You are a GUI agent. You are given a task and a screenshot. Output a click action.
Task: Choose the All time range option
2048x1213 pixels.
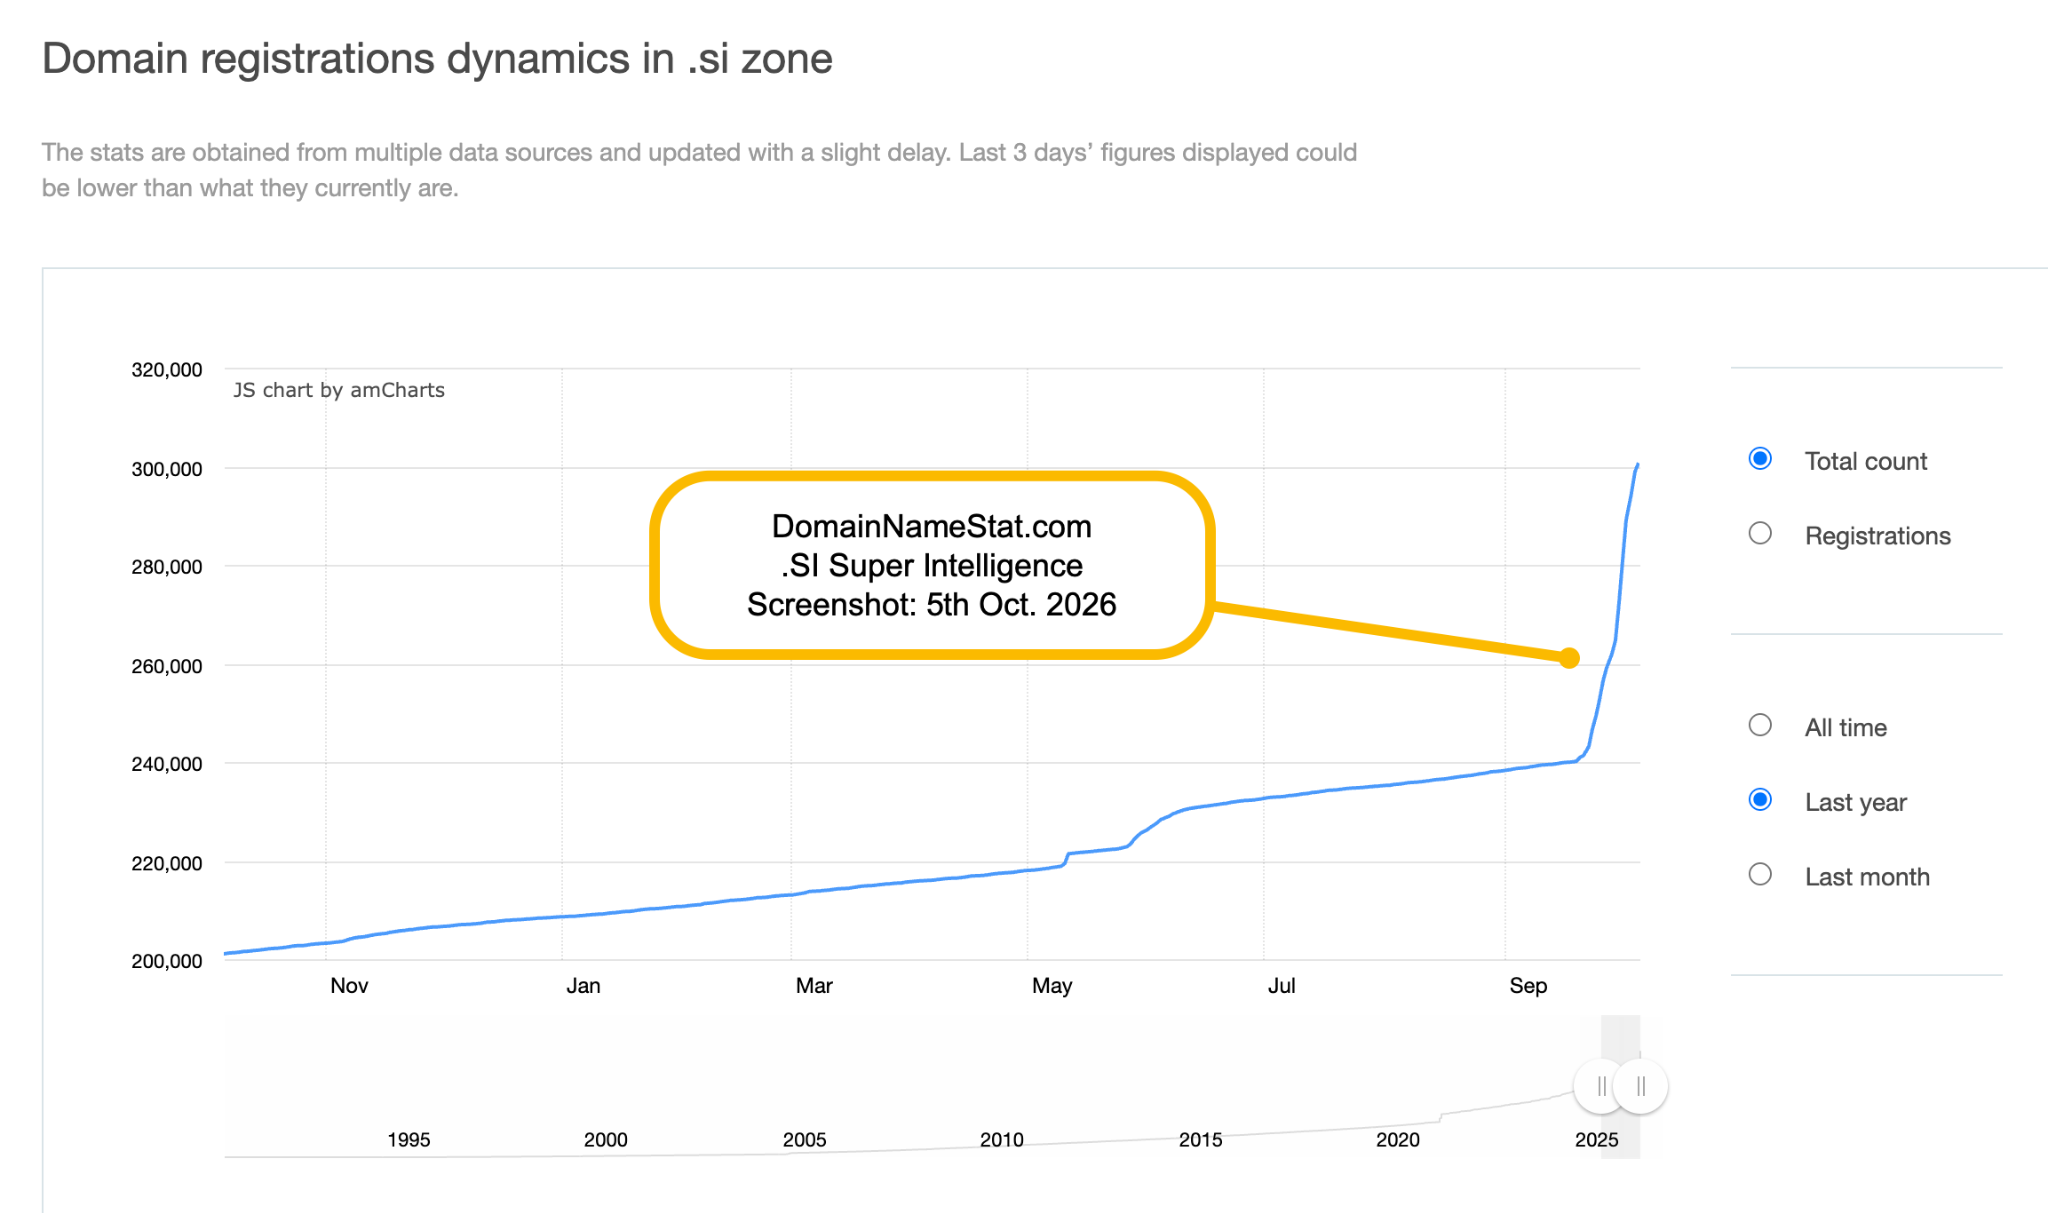(x=1760, y=726)
